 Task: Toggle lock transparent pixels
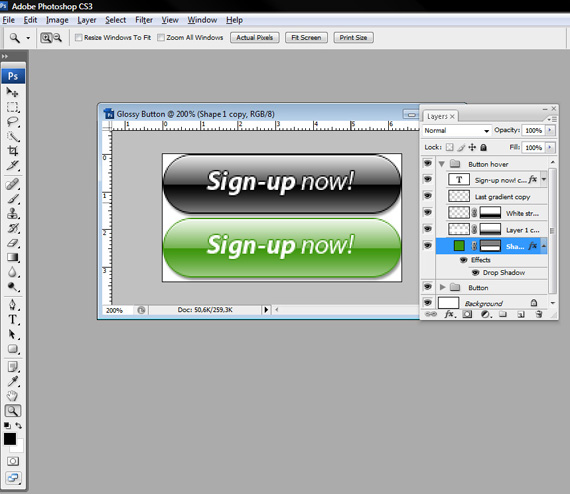pyautogui.click(x=450, y=147)
